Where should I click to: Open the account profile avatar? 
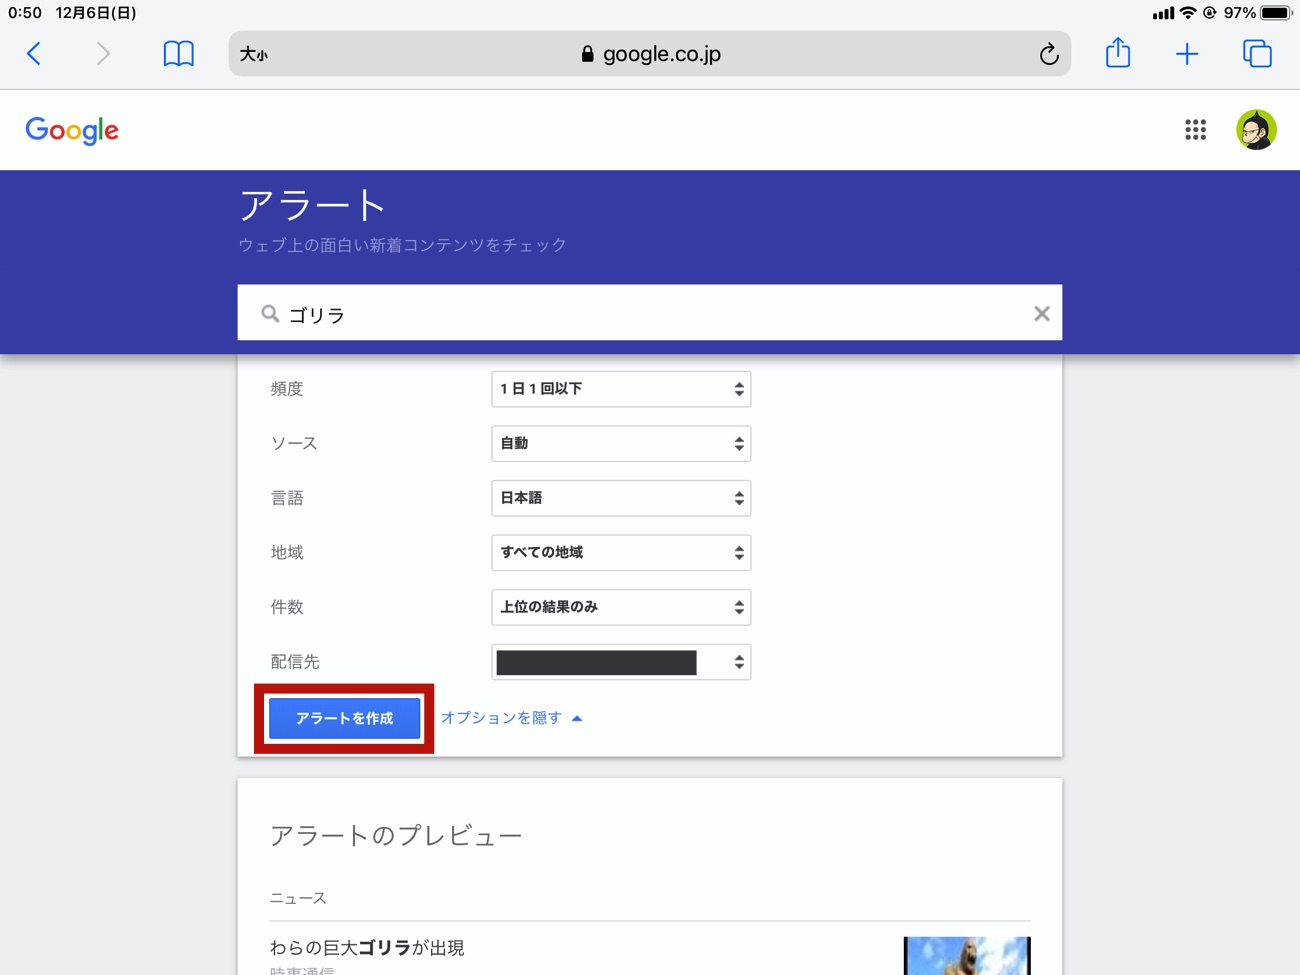1256,130
